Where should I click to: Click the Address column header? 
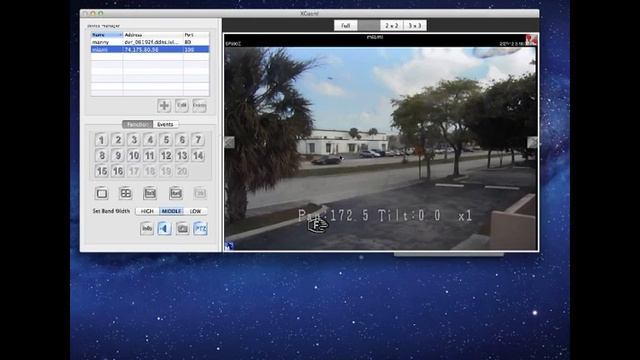click(153, 35)
